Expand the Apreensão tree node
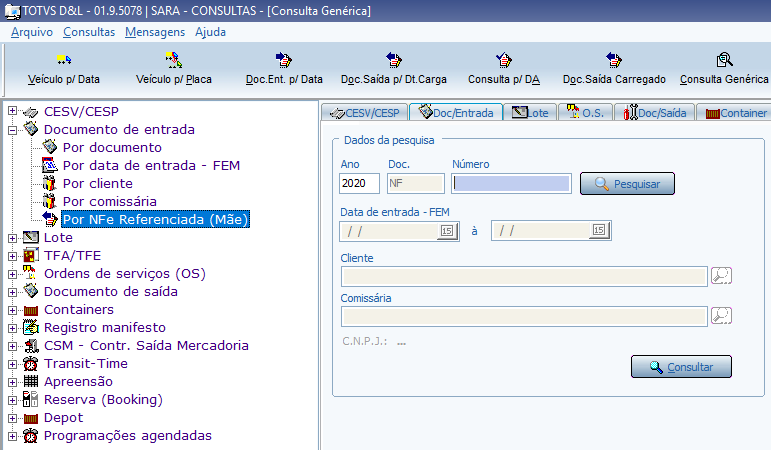 point(12,382)
